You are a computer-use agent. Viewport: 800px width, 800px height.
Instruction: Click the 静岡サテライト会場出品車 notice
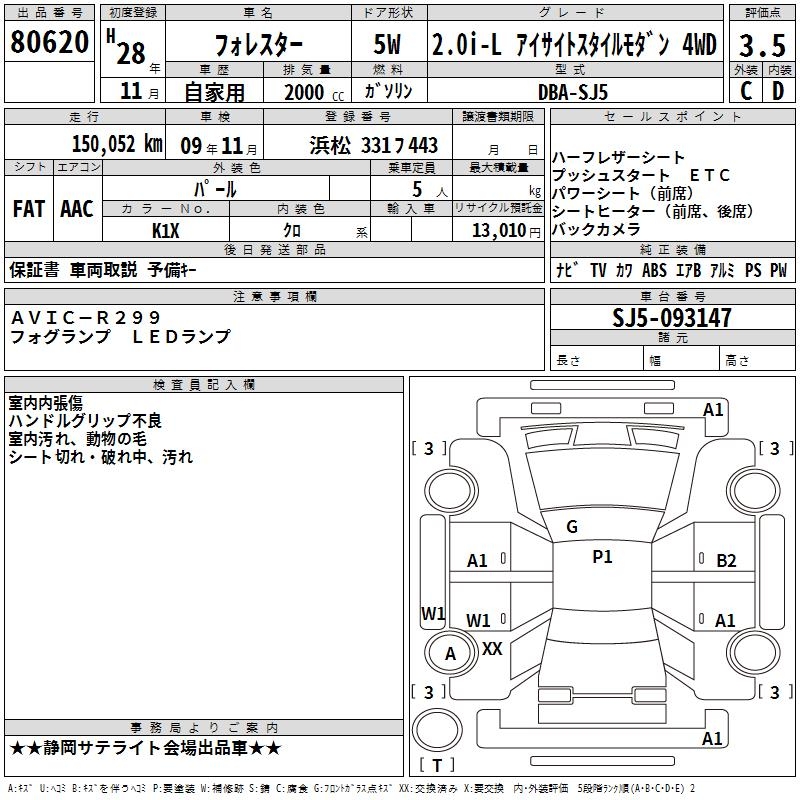tap(145, 748)
